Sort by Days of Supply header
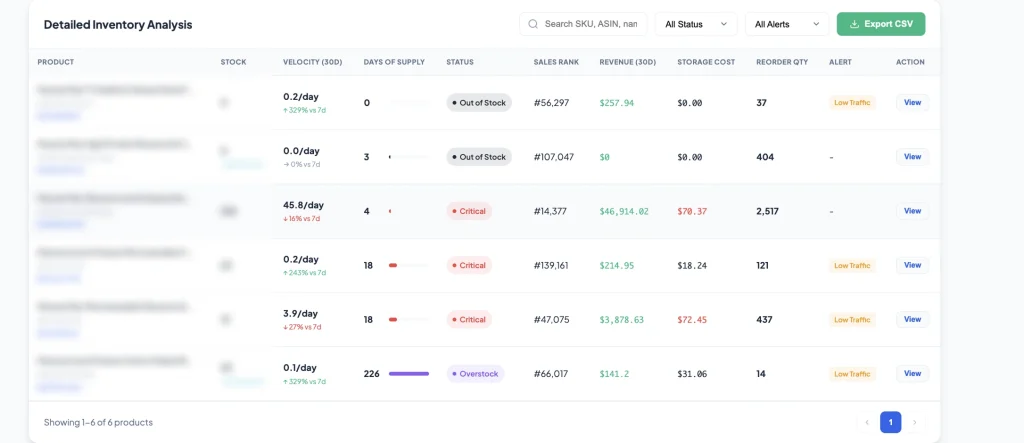This screenshot has width=1024, height=443. point(394,62)
